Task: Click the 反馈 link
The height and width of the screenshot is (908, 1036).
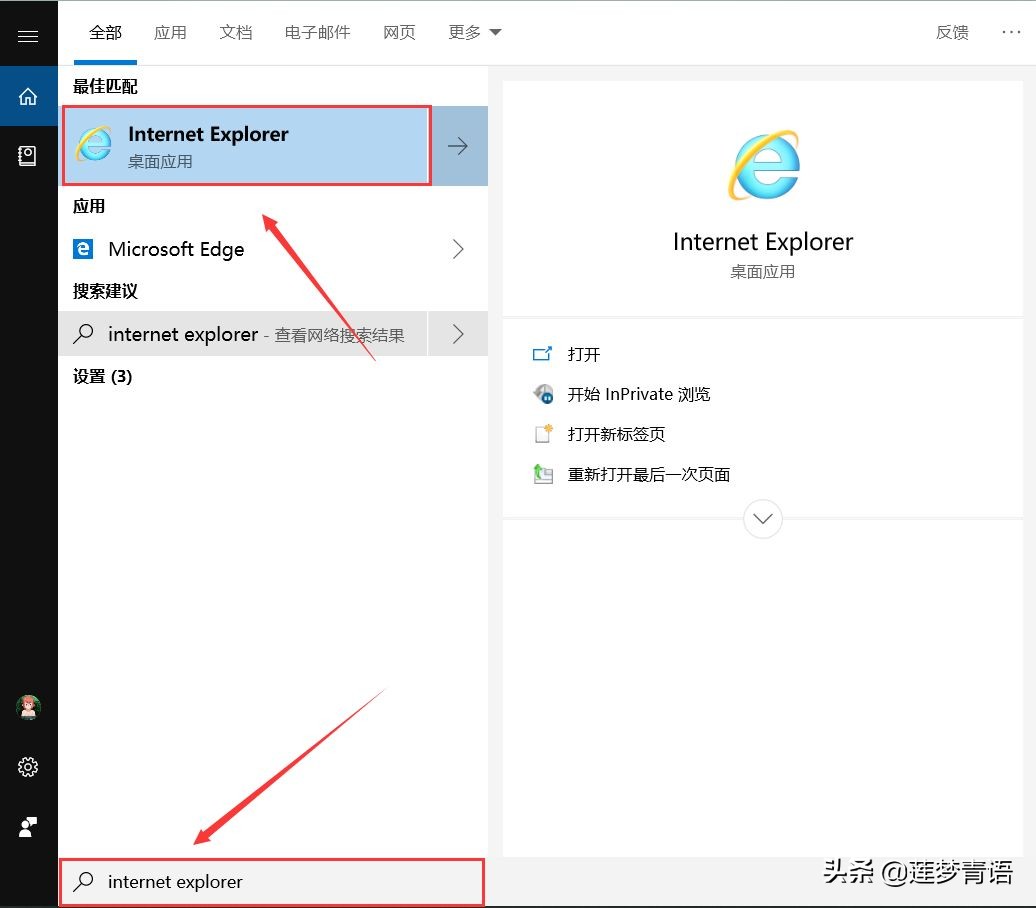Action: coord(952,31)
